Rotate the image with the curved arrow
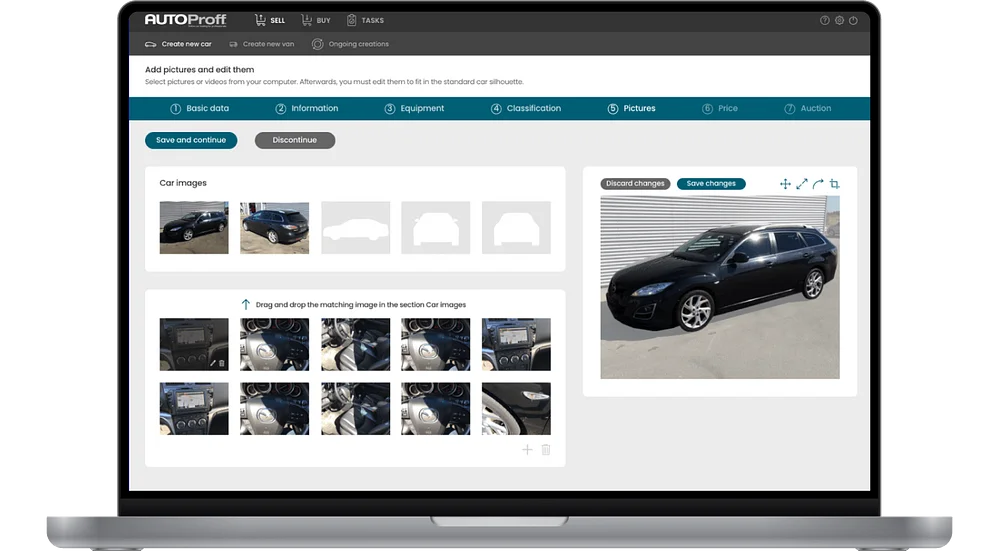 click(x=818, y=184)
